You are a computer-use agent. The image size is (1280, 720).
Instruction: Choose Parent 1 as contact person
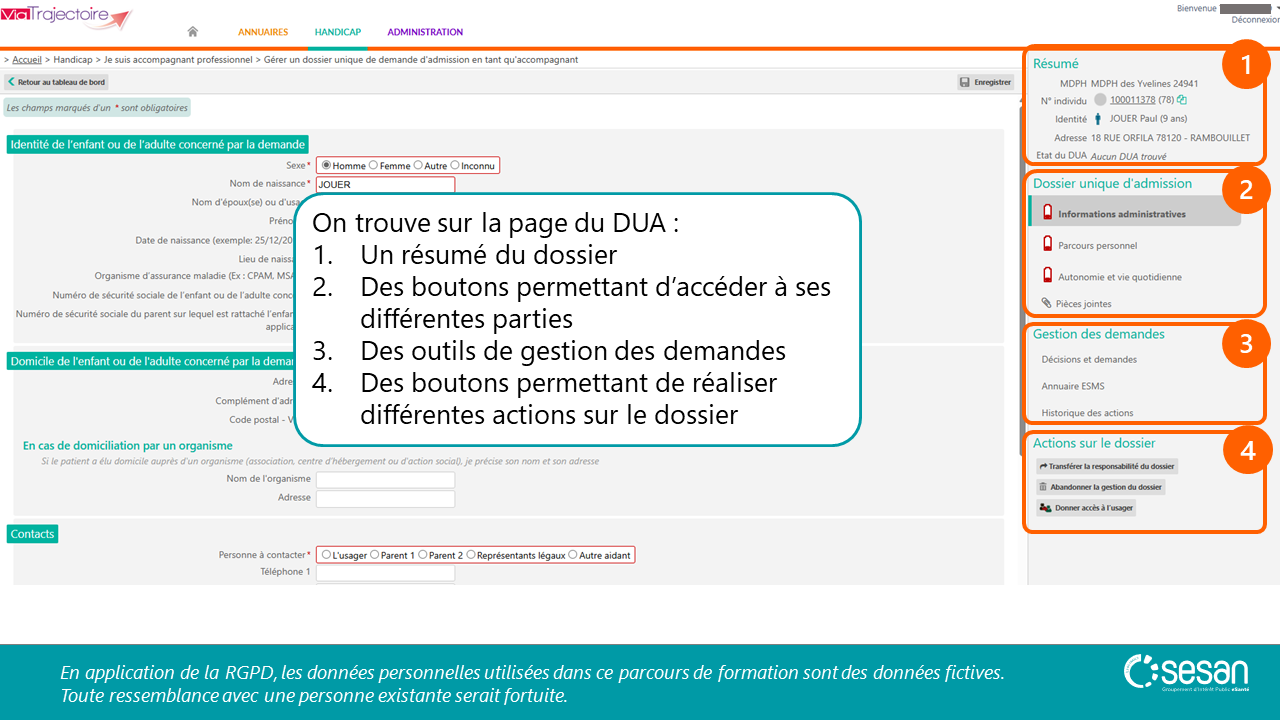point(375,554)
